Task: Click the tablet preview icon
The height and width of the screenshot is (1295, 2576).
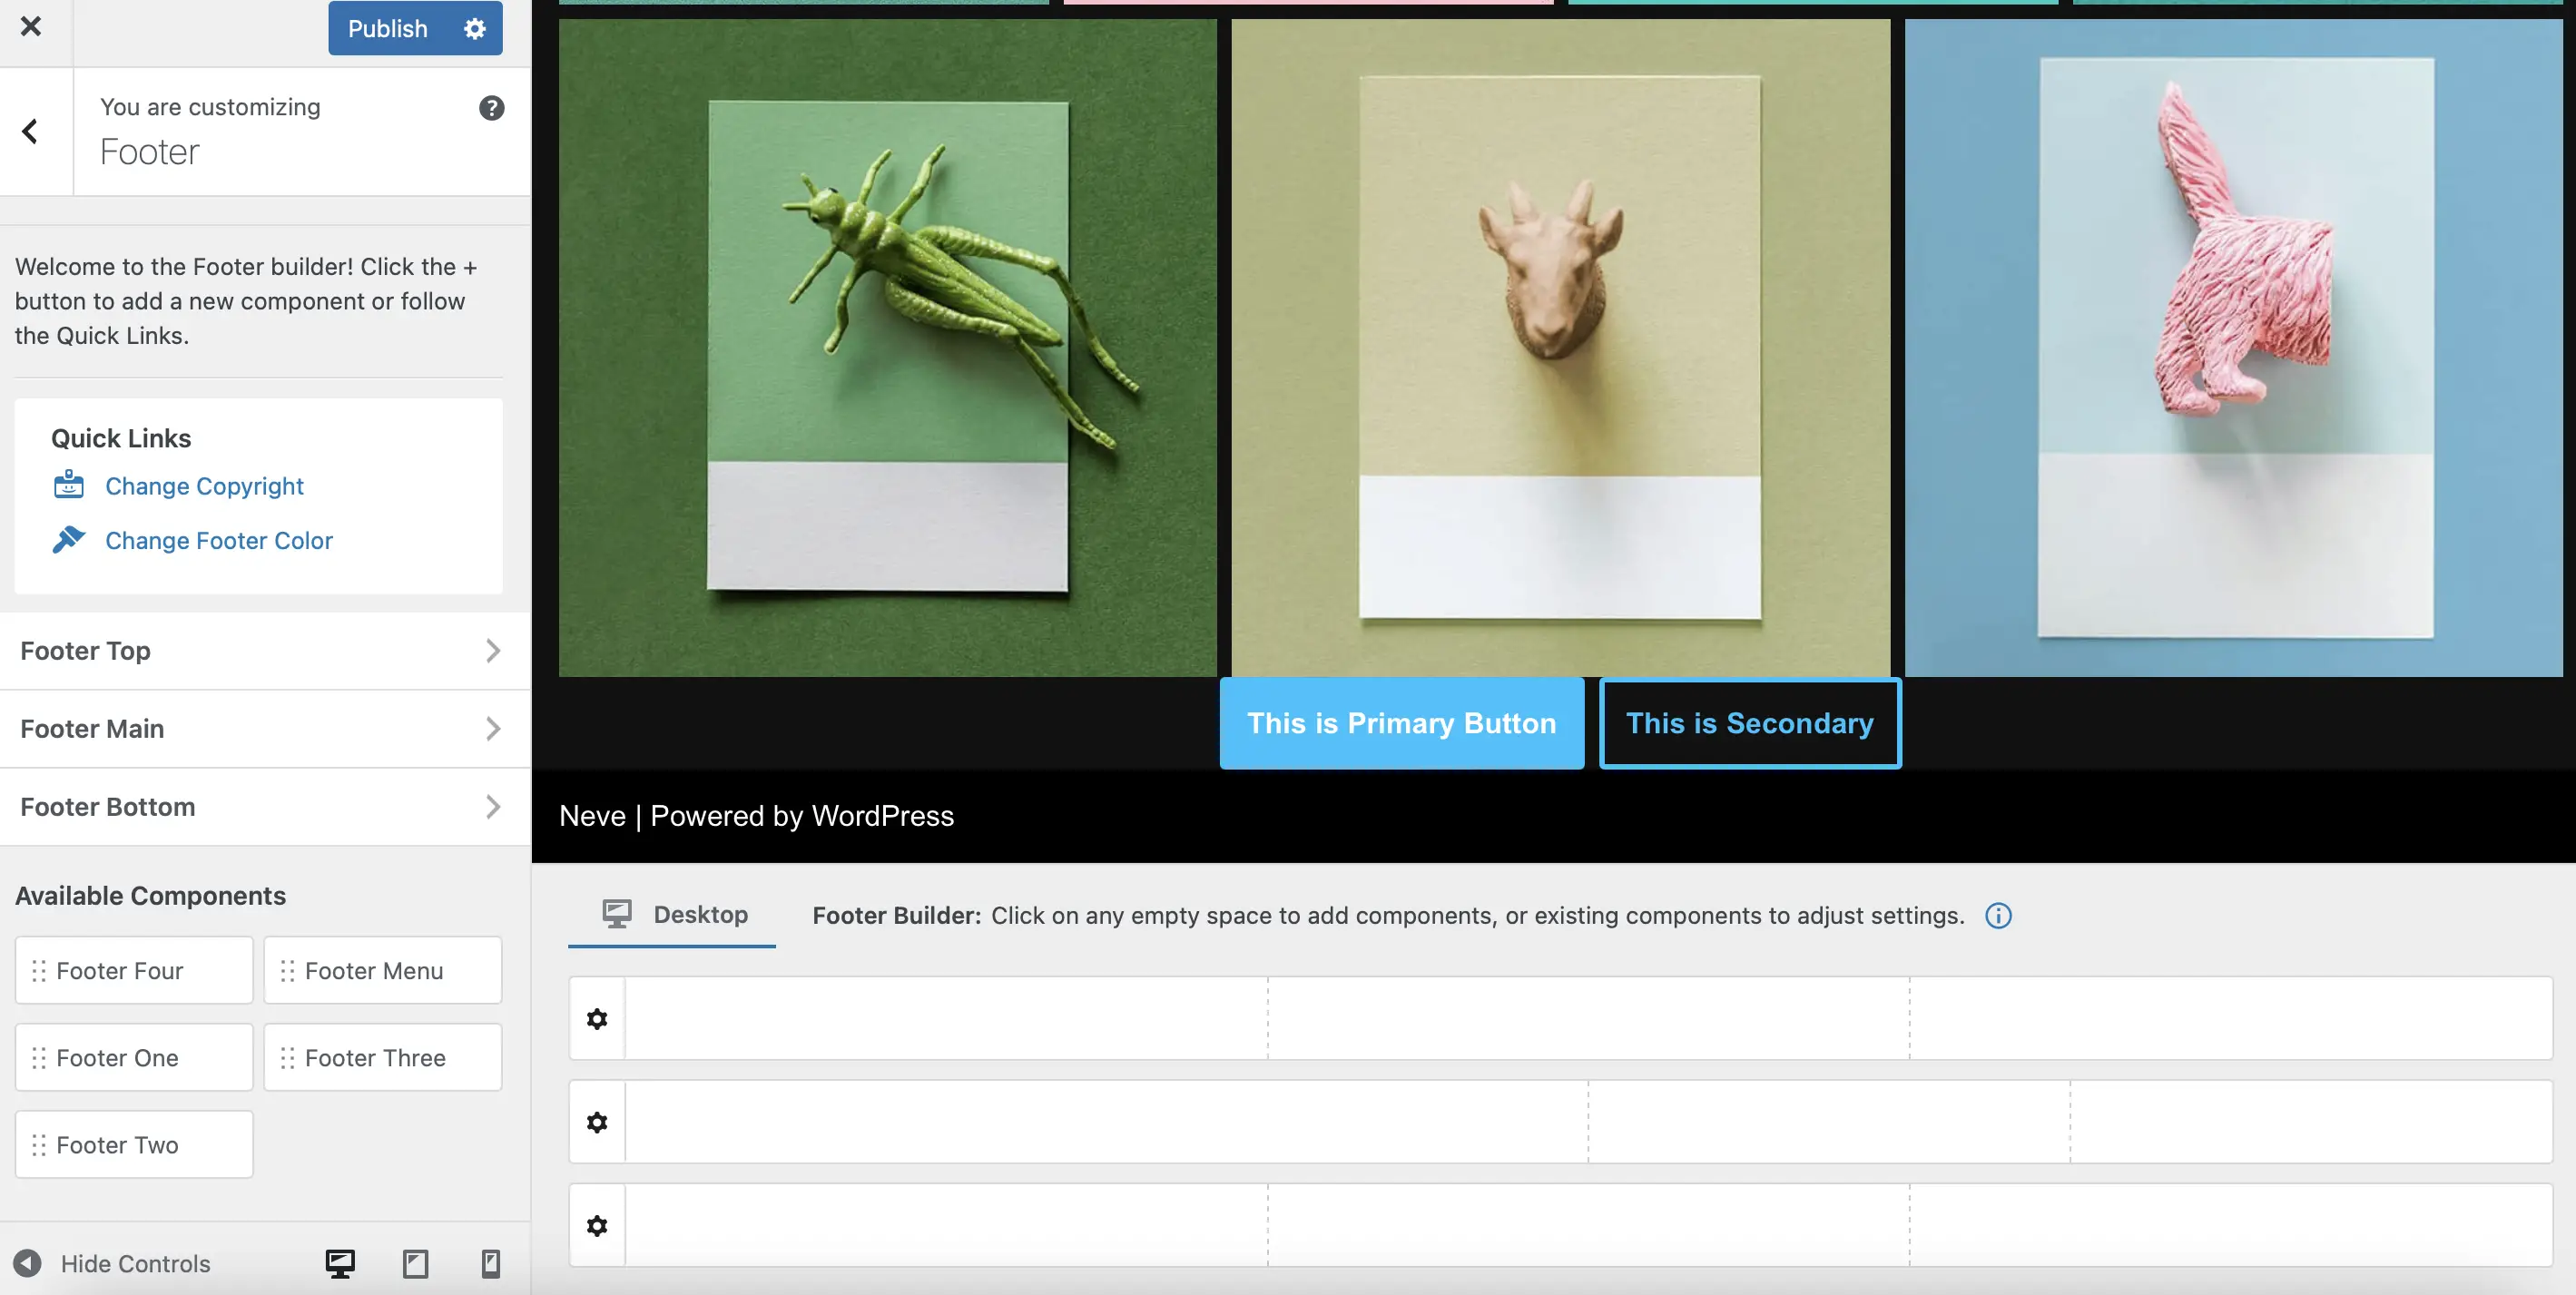Action: (415, 1262)
